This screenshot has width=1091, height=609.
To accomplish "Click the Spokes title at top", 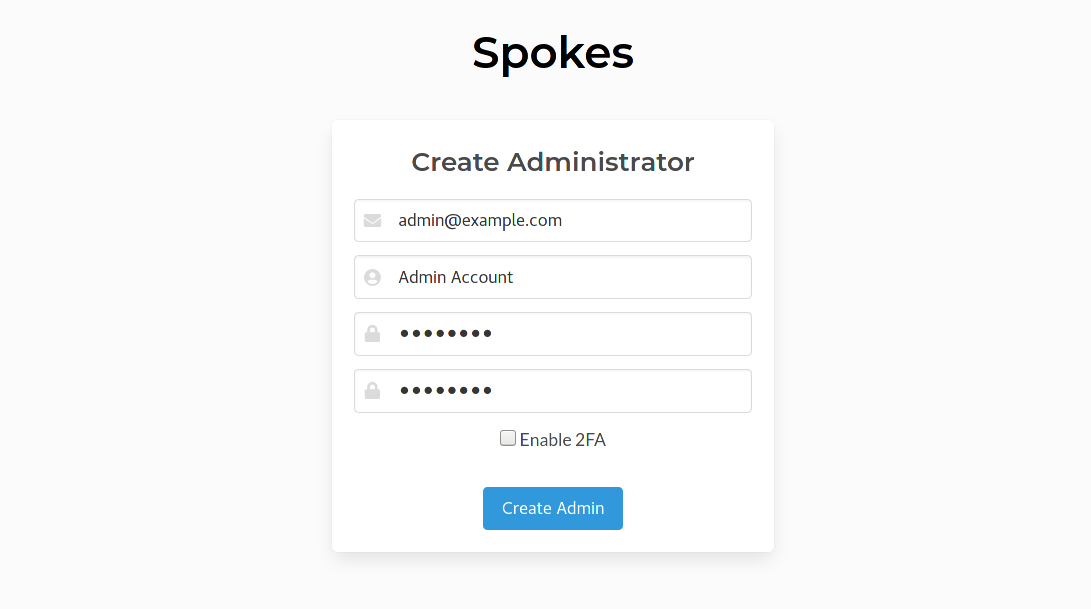I will point(552,53).
